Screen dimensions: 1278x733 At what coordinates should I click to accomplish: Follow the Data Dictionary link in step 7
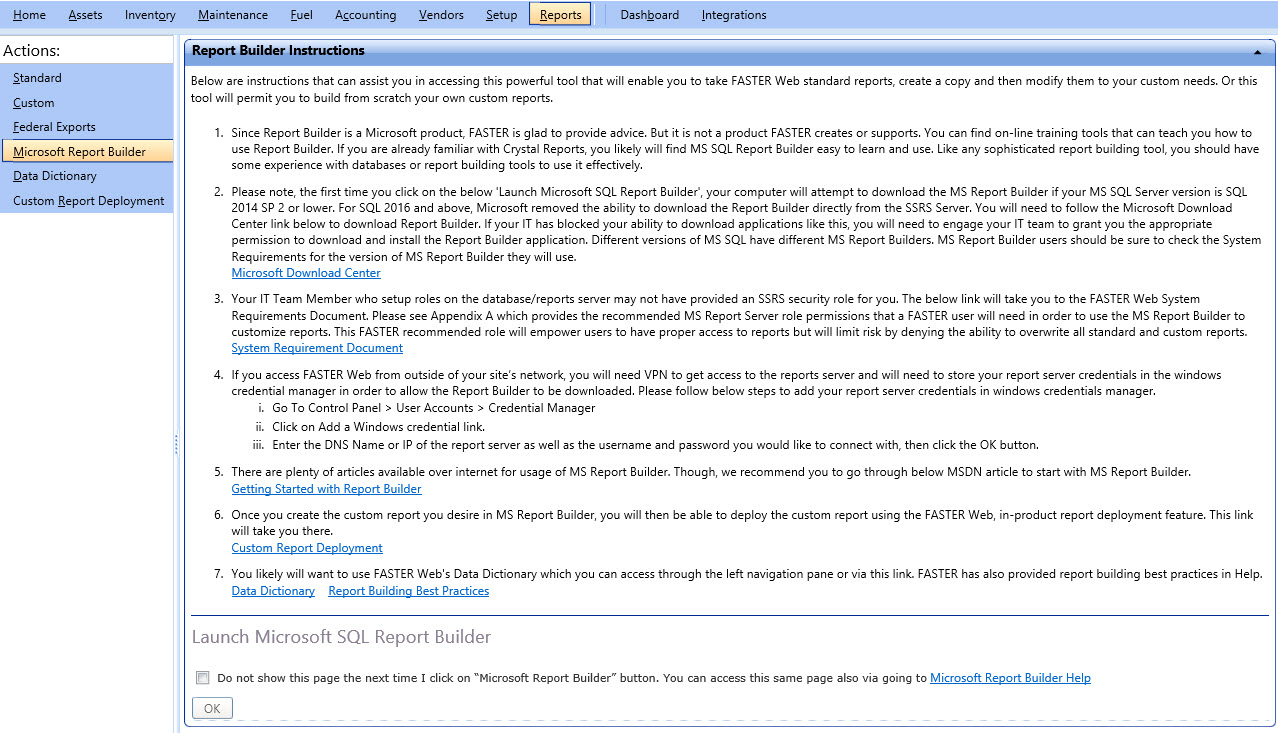coord(273,591)
